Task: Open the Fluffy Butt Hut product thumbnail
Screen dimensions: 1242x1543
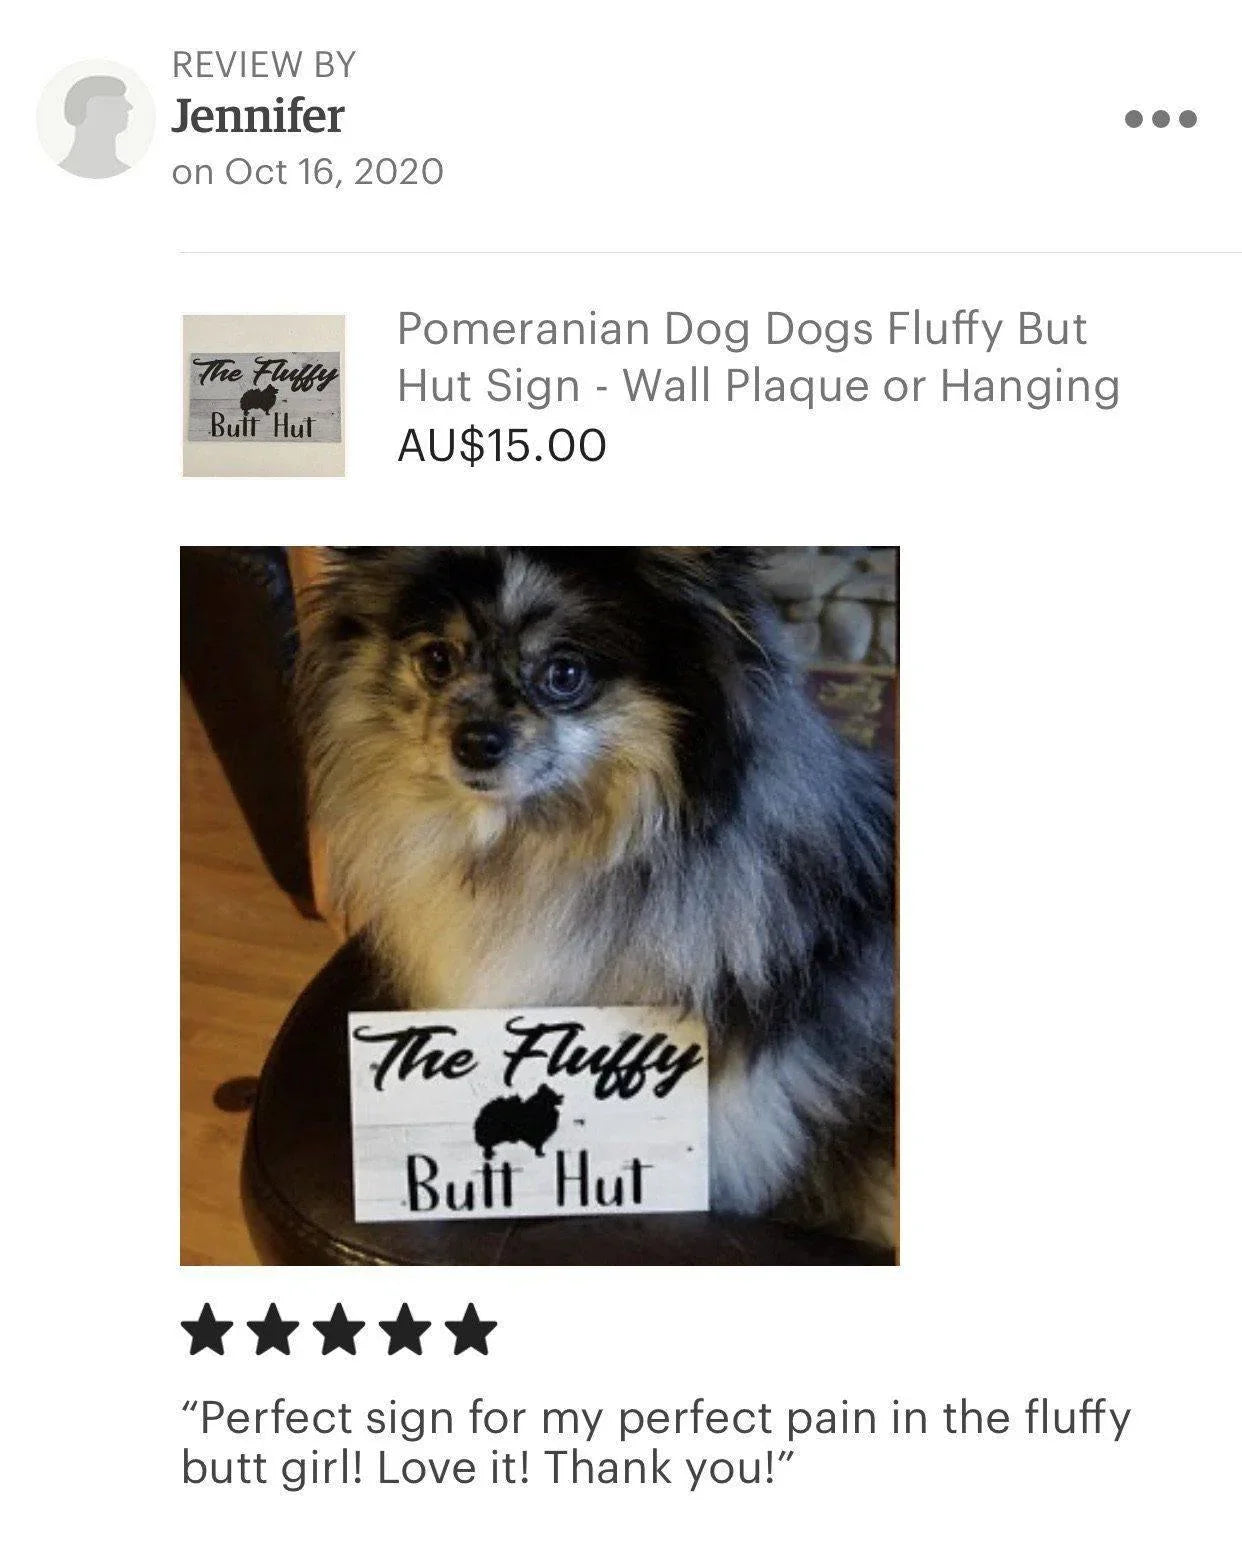Action: [263, 395]
